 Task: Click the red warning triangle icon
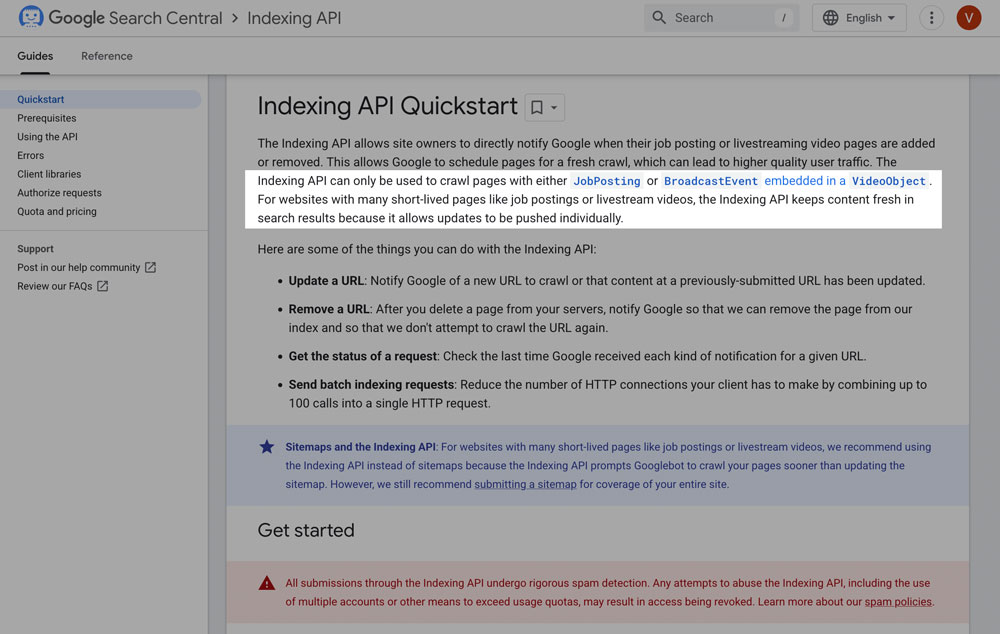coord(267,583)
